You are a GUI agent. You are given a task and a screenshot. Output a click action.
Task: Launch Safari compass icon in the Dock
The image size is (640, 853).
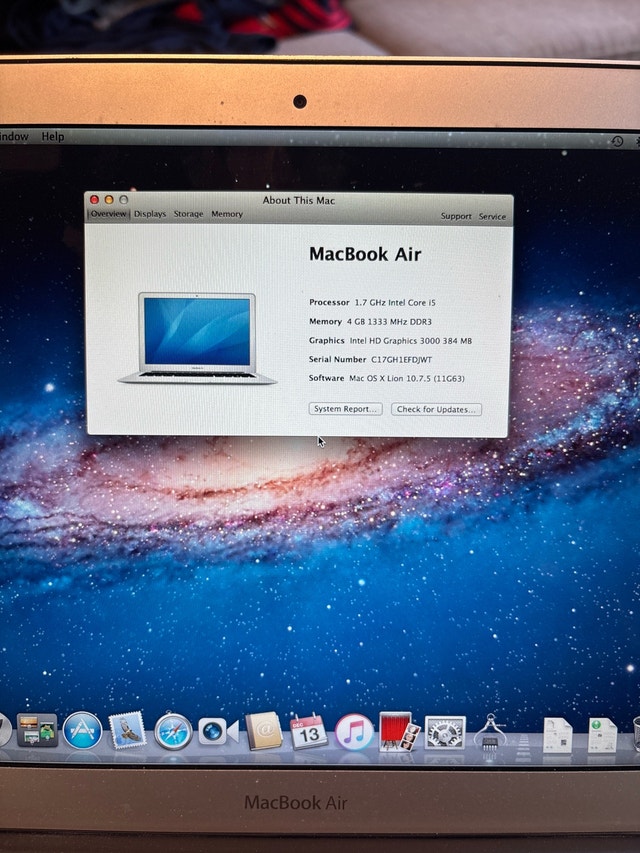[x=173, y=731]
